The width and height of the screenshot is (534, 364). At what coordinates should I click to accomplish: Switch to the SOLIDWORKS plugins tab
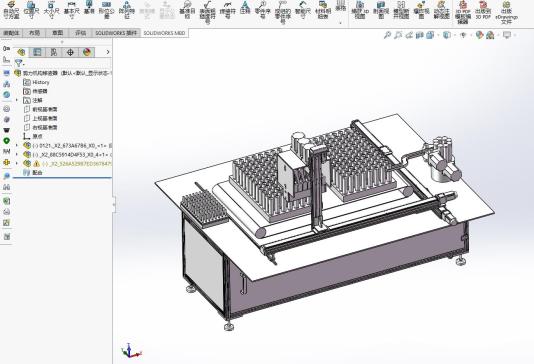coord(116,33)
